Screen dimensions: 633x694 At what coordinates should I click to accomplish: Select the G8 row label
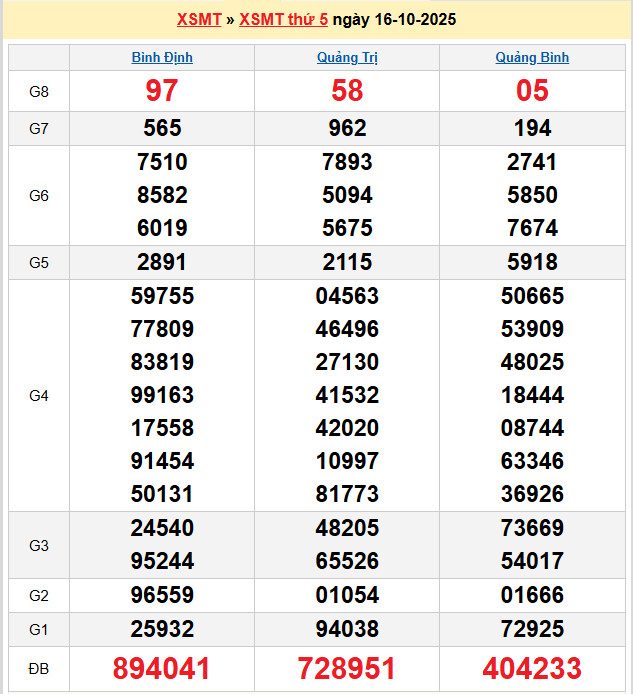click(x=39, y=91)
